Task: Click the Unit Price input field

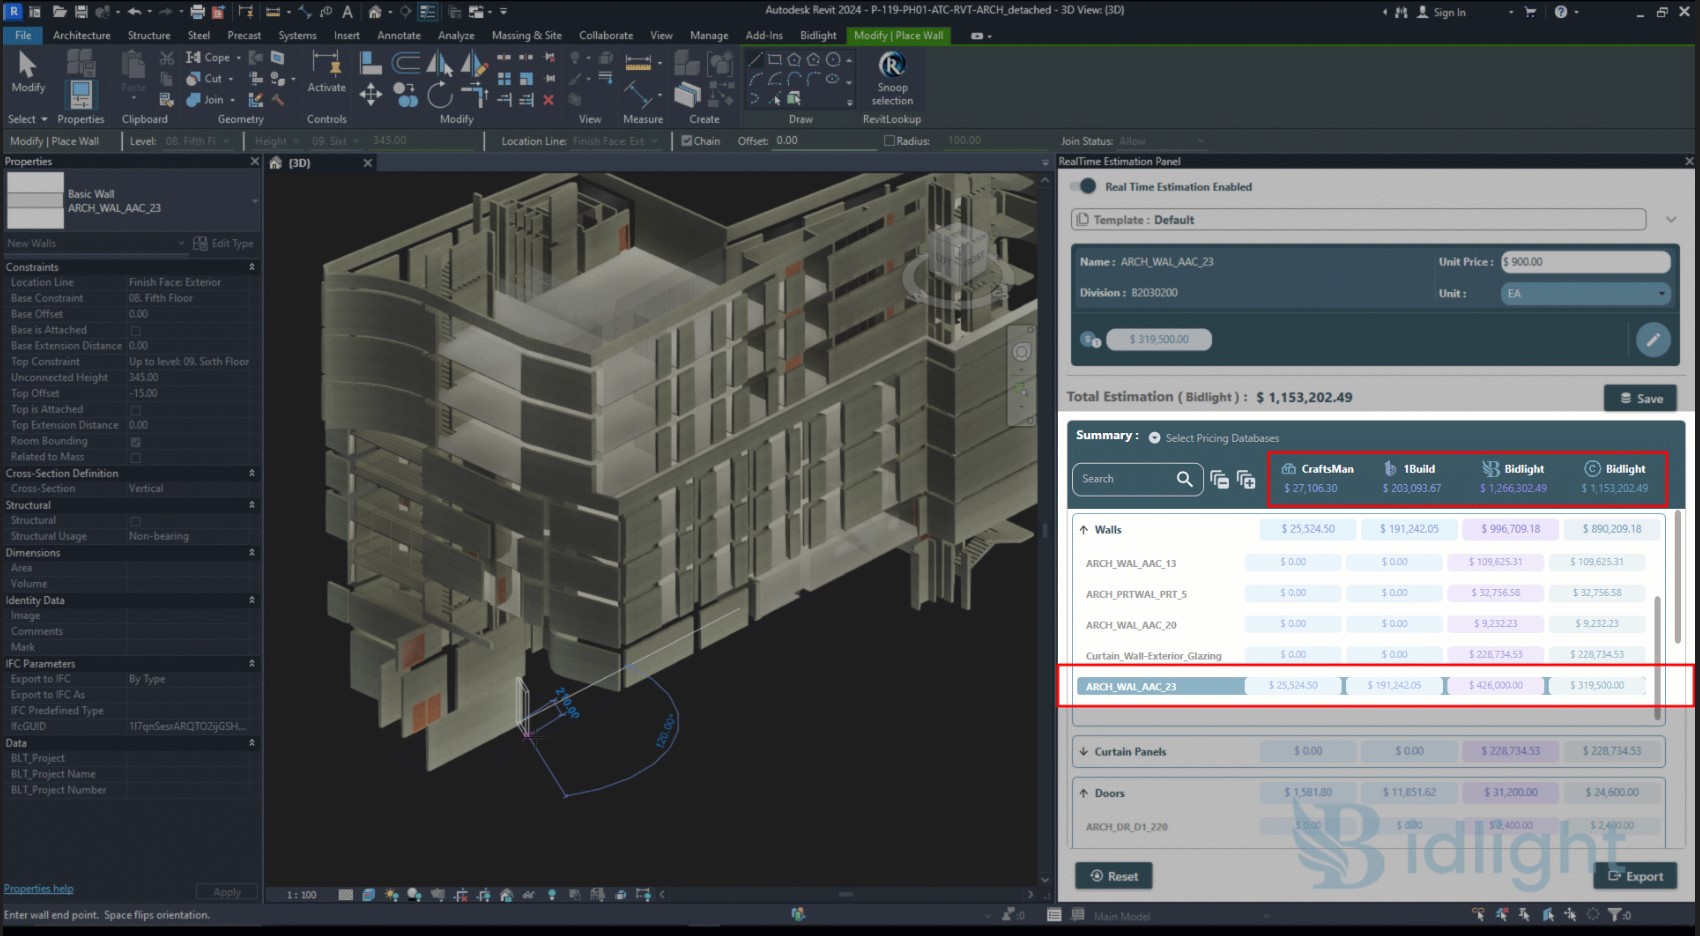Action: (1585, 262)
